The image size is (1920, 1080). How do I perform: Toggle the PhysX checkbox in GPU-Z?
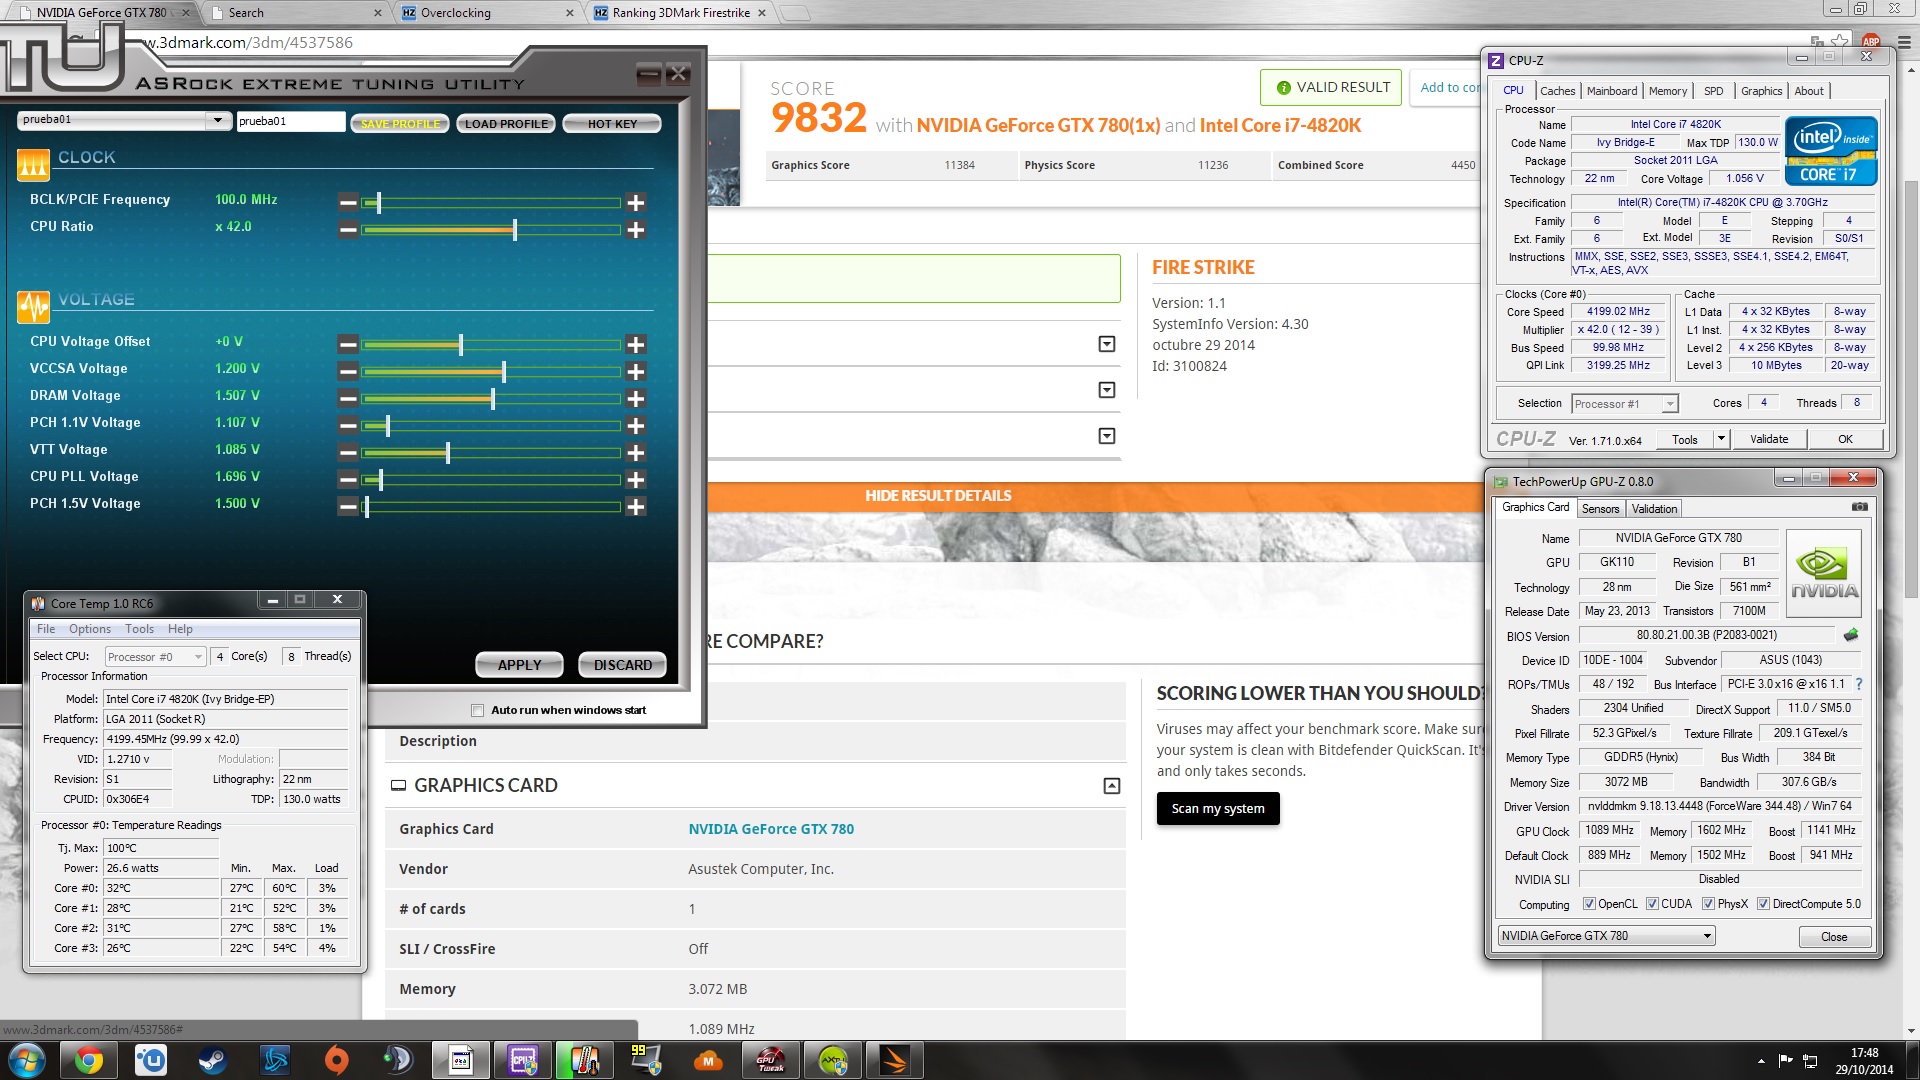coord(1708,904)
